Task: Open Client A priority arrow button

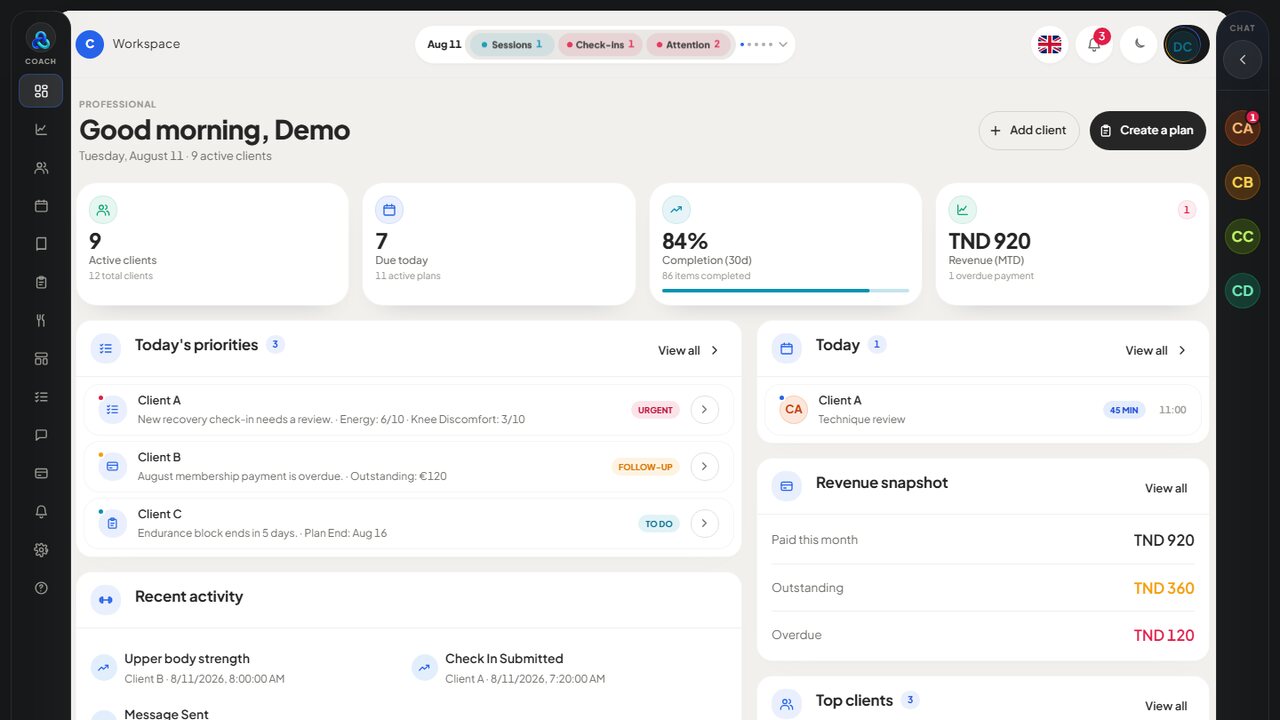Action: (x=705, y=409)
